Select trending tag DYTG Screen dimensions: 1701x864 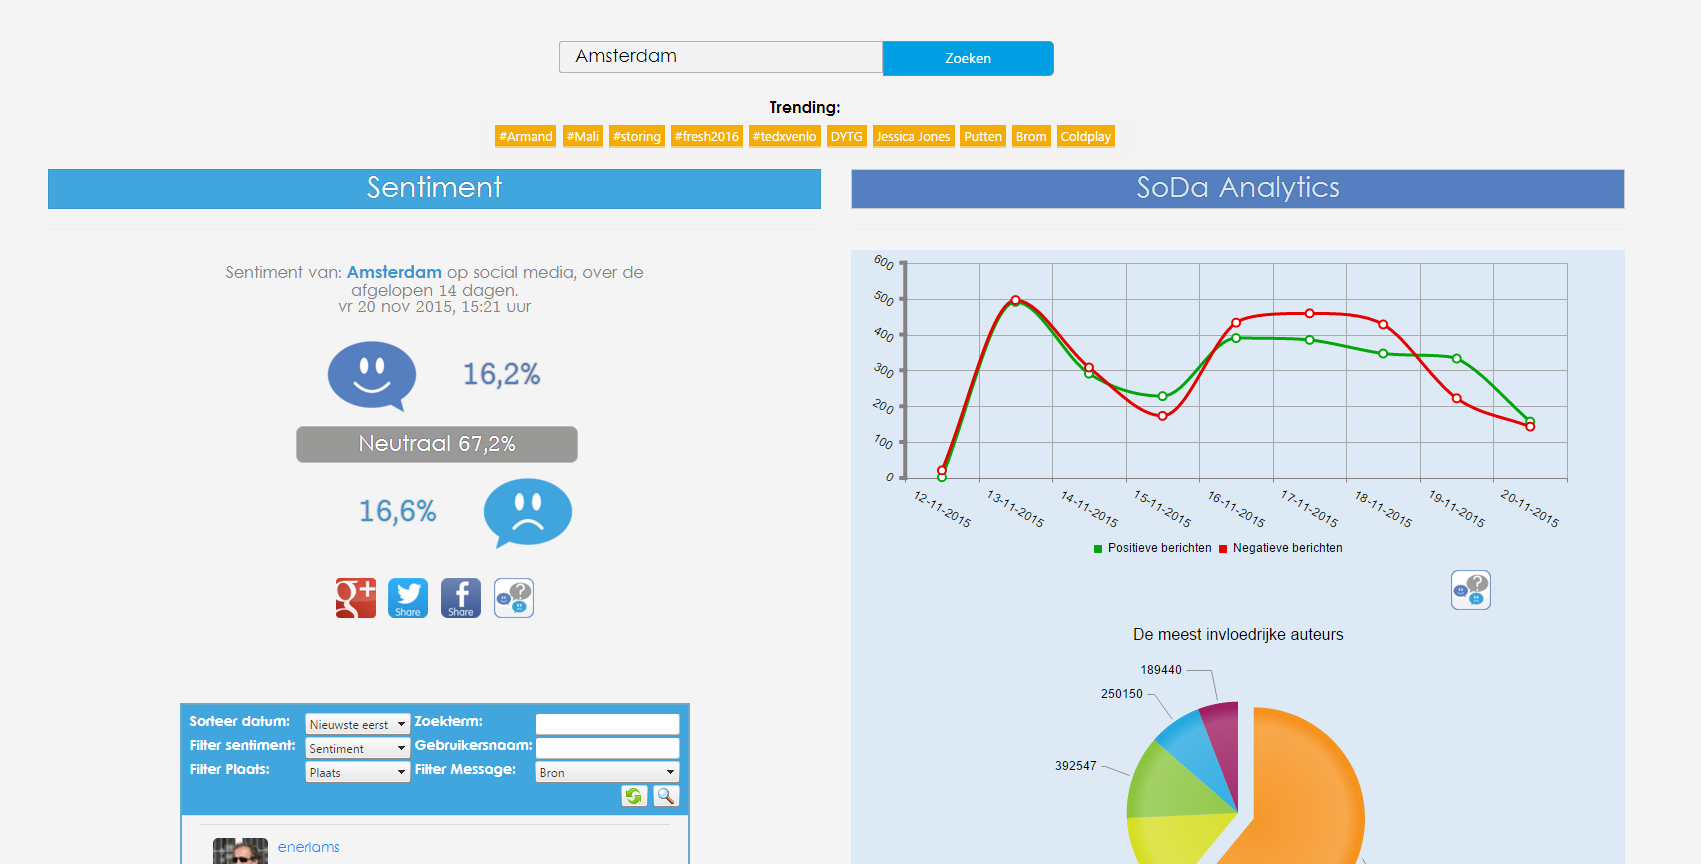(x=847, y=136)
